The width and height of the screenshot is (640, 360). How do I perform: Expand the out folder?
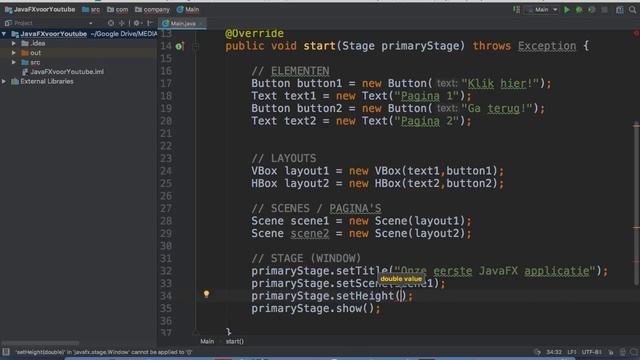tap(14, 53)
